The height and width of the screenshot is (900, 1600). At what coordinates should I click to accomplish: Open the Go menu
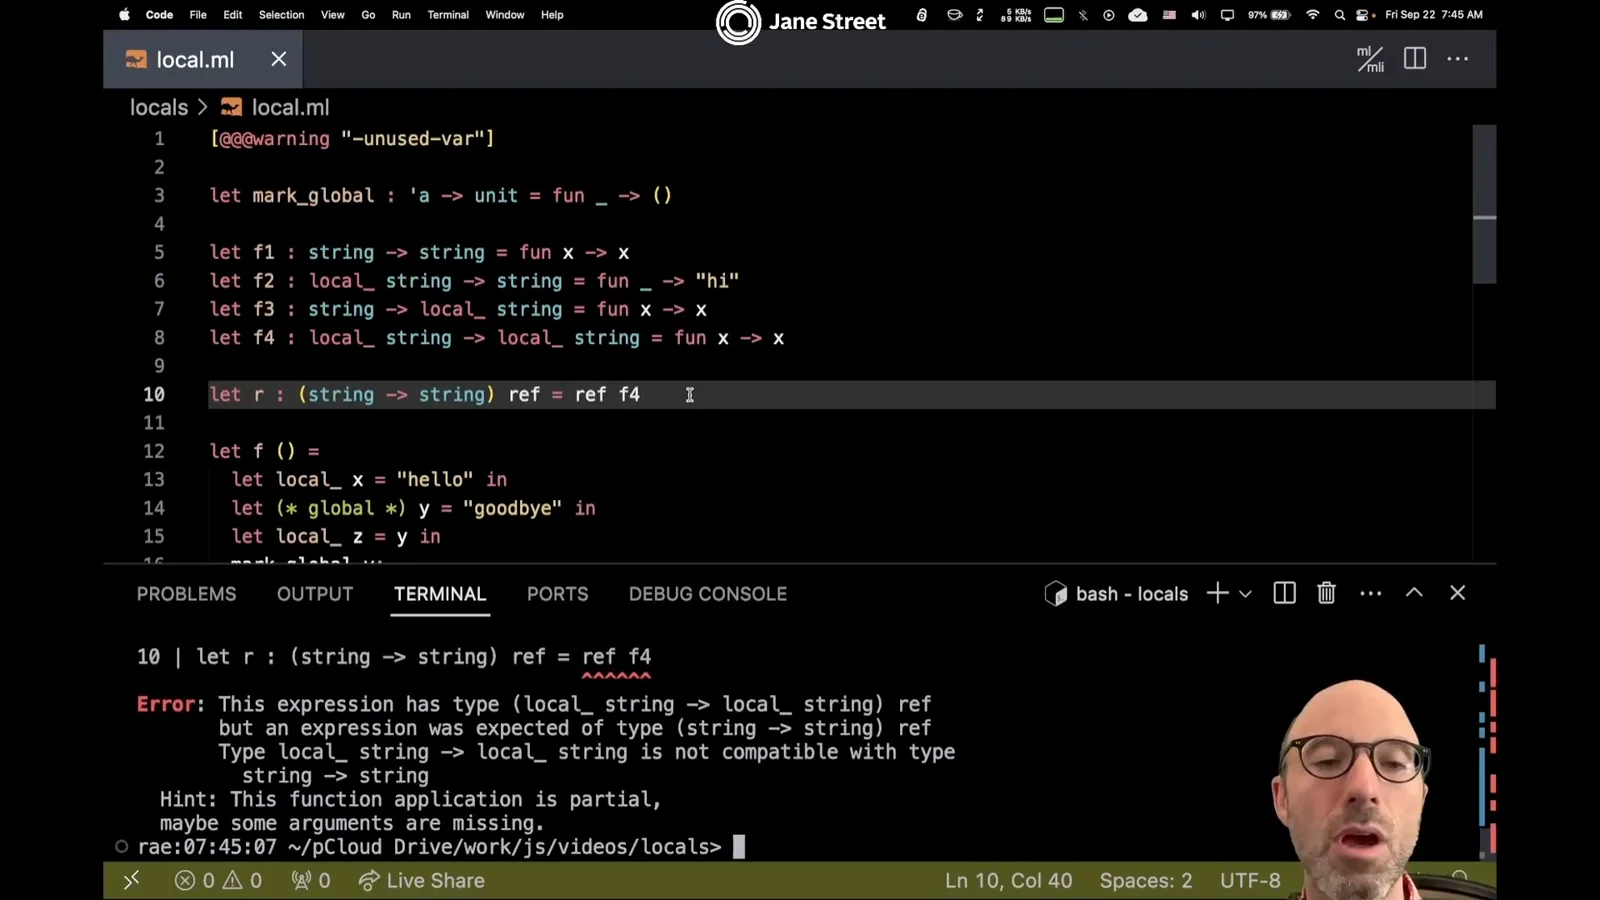[x=368, y=15]
